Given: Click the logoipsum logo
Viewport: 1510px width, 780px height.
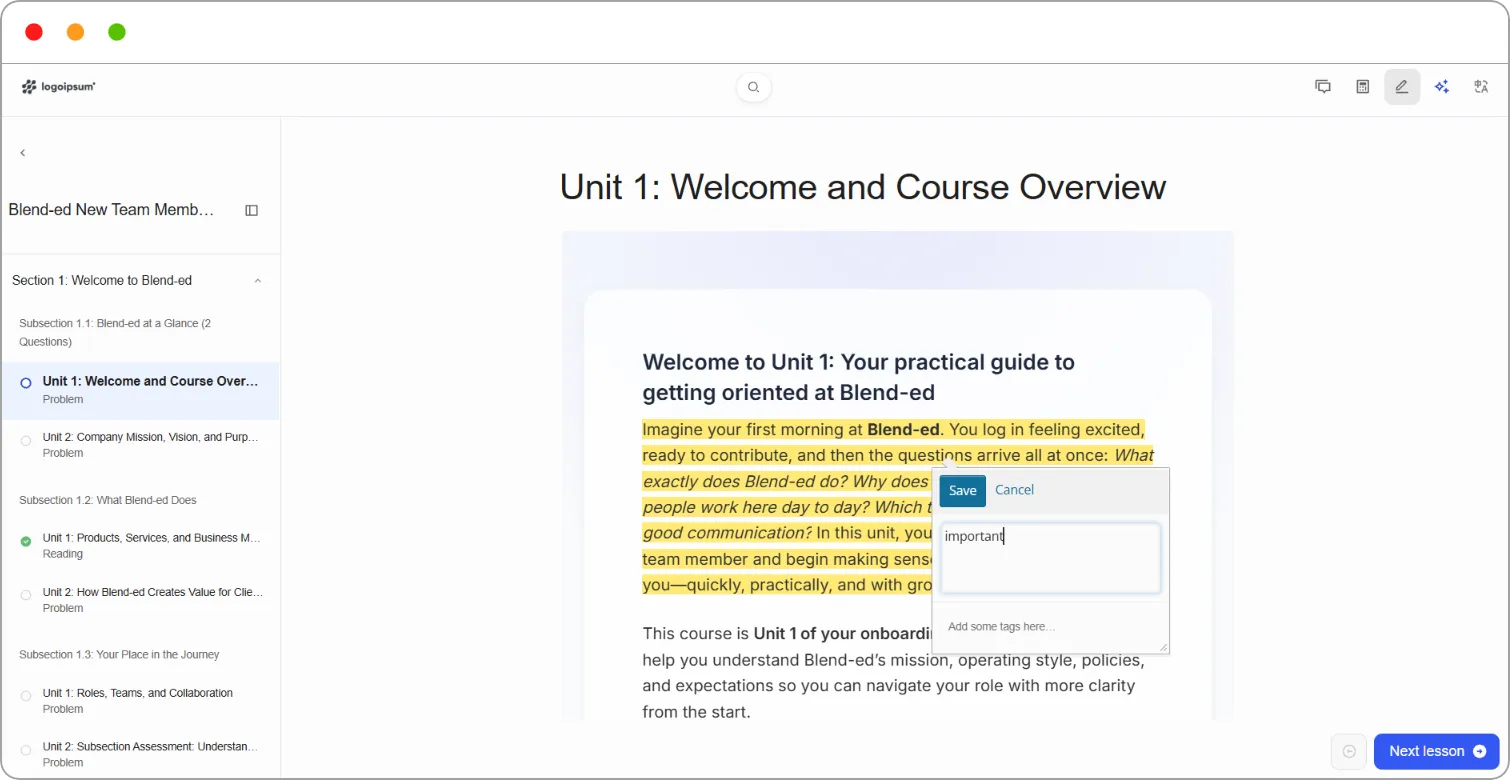Looking at the screenshot, I should click(x=58, y=87).
